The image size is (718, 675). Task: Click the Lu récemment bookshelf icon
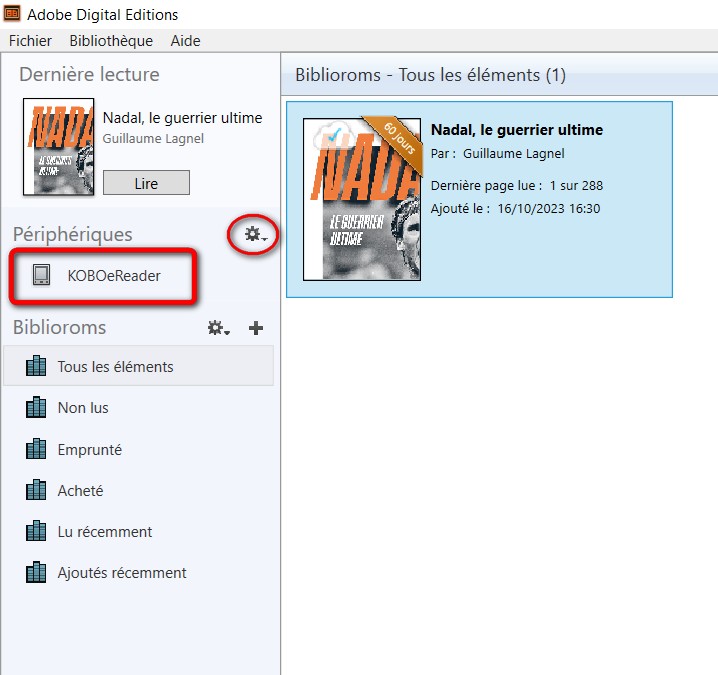coord(36,532)
